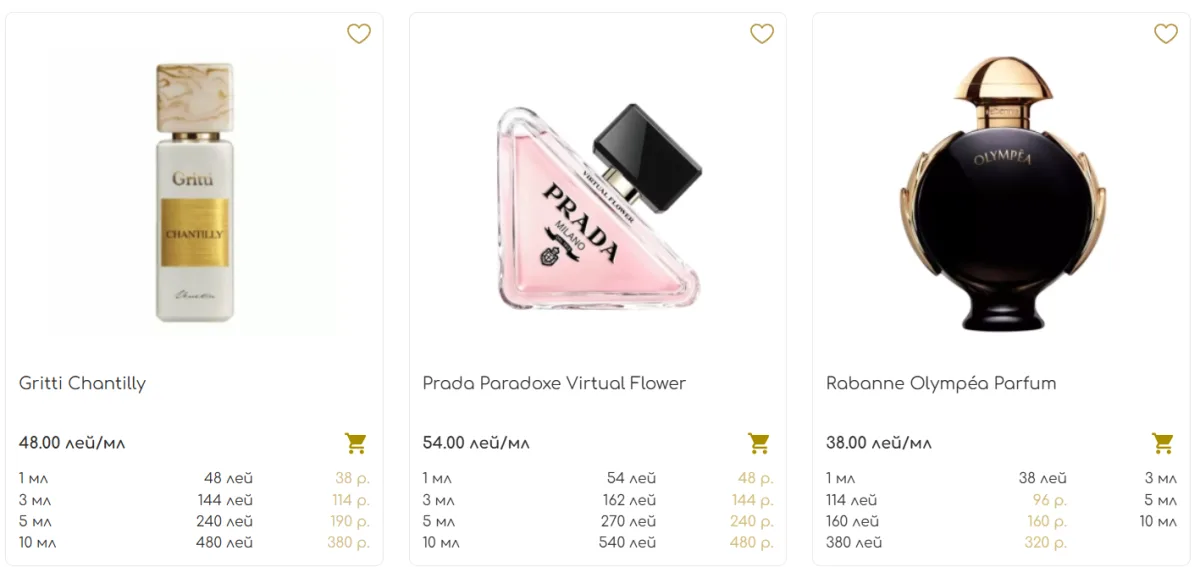Click Gritti 5 мл row priced 240 лей
Screen dimensions: 1200x567
point(194,521)
